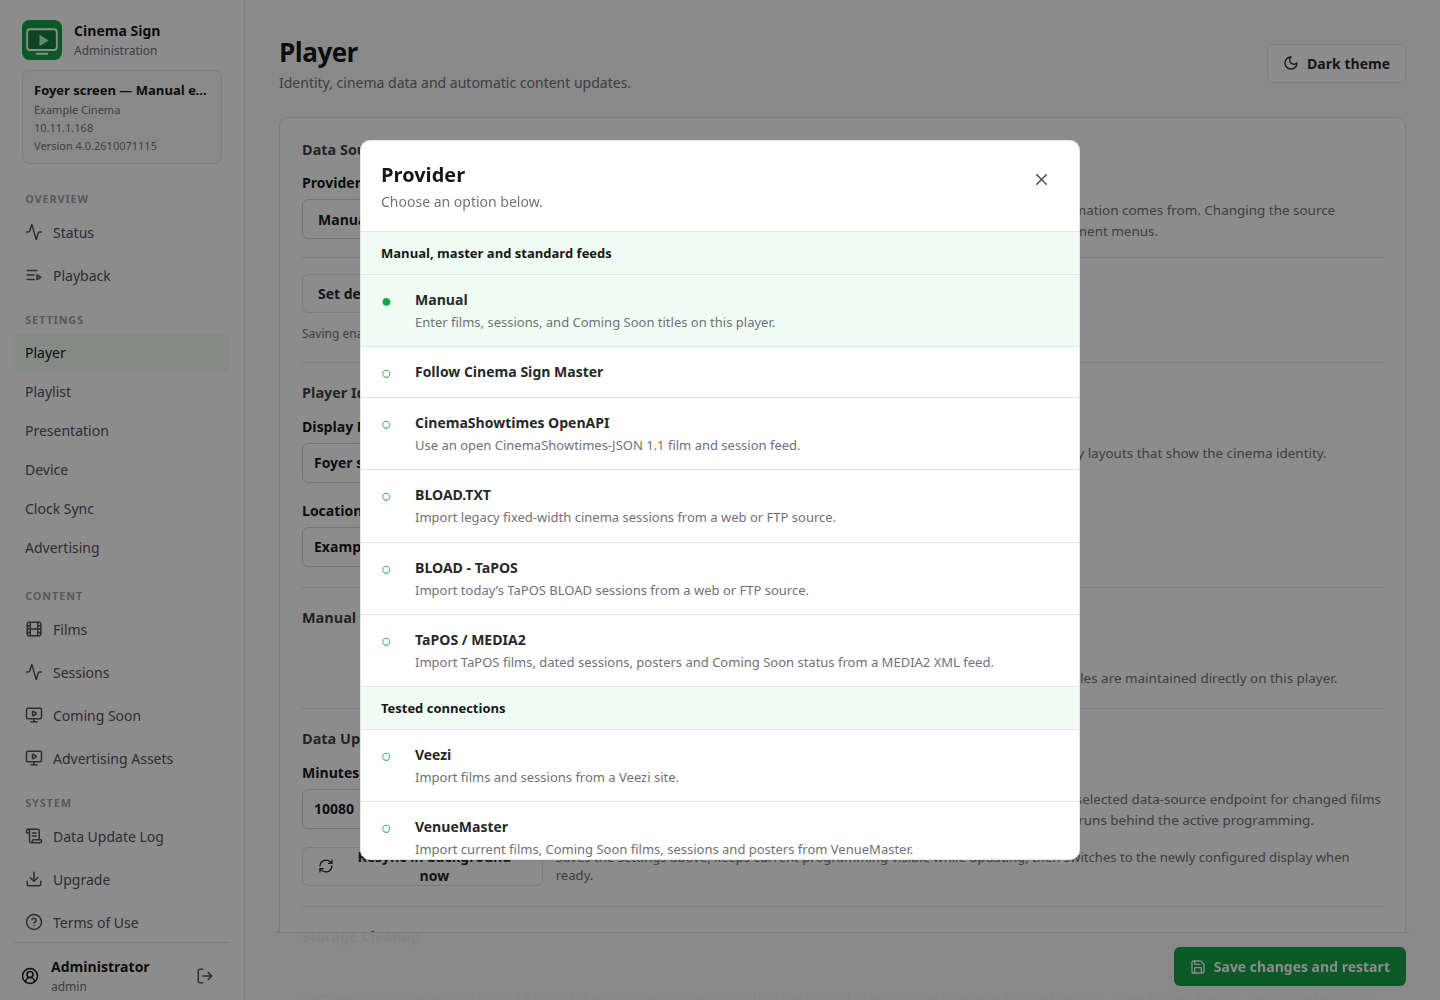
Task: Click Save changes and restart
Action: [x=1290, y=967]
